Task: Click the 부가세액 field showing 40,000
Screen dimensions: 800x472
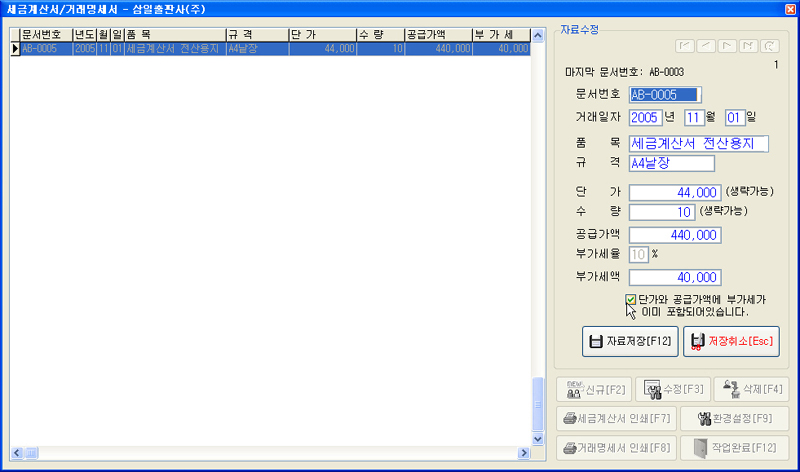Action: point(675,278)
